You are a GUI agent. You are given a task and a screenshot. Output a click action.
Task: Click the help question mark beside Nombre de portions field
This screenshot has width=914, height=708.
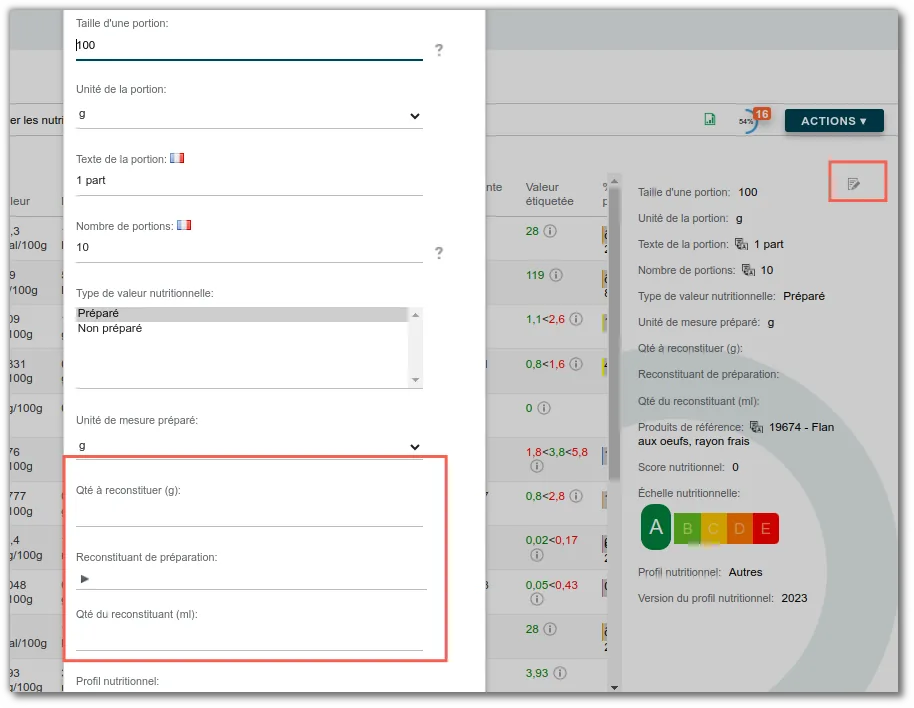439,252
